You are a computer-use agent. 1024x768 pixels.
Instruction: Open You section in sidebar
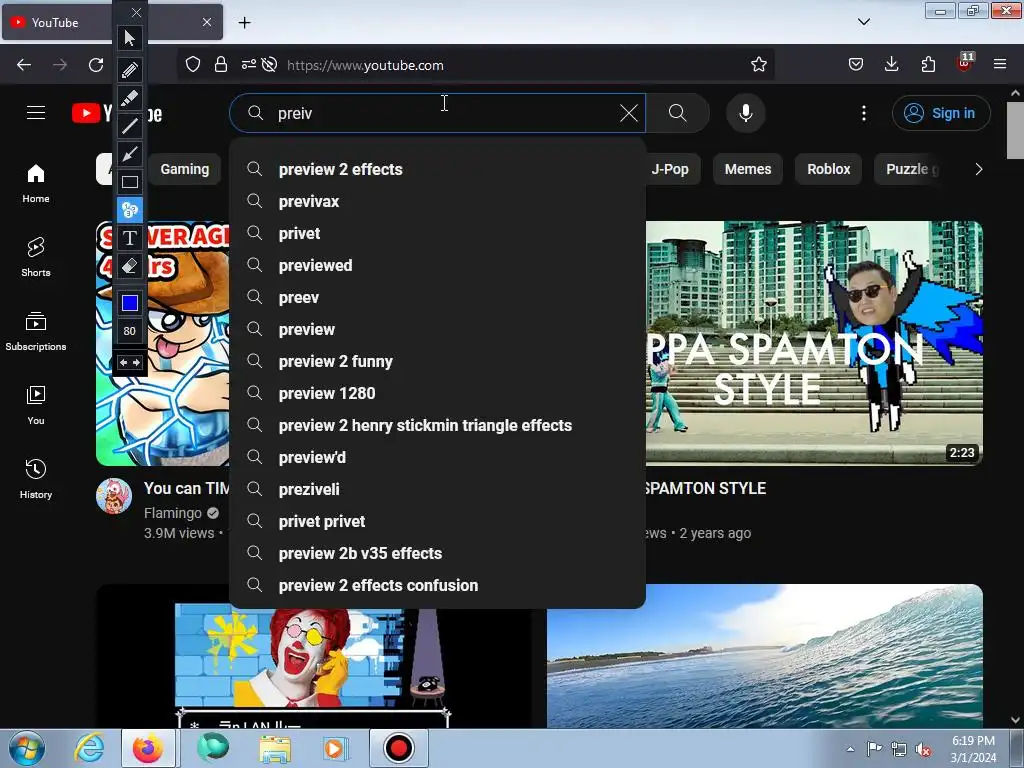pyautogui.click(x=36, y=404)
